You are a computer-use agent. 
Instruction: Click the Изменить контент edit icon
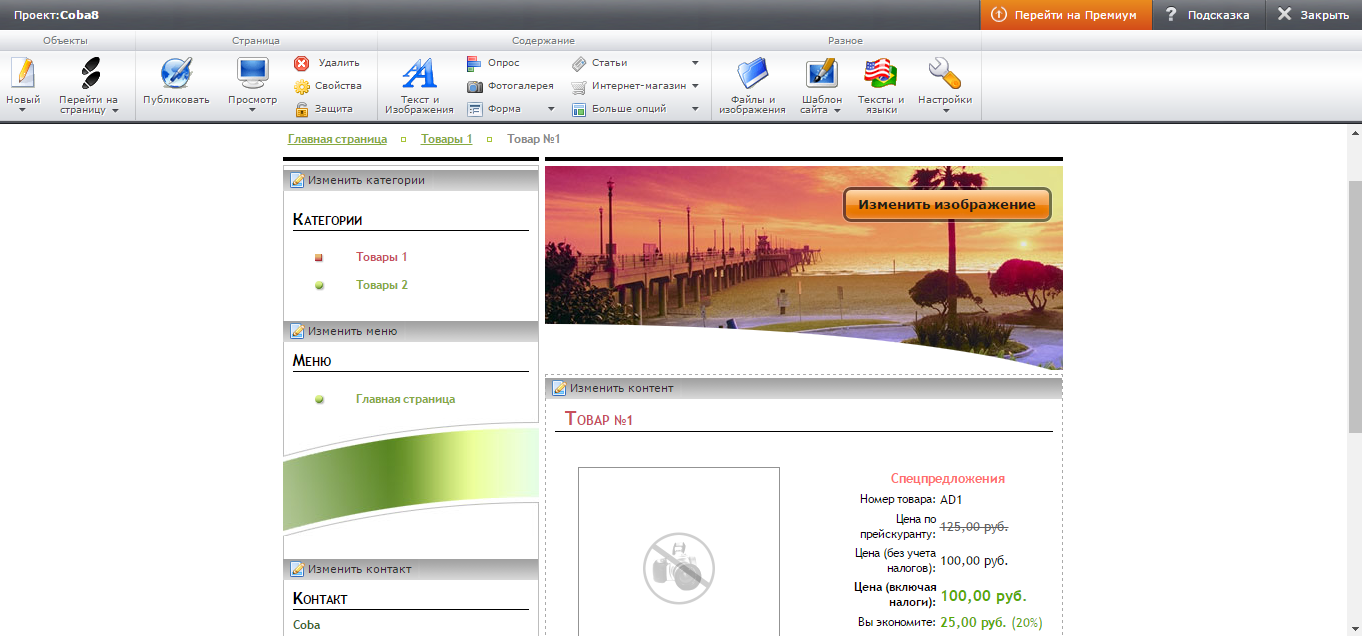(560, 388)
